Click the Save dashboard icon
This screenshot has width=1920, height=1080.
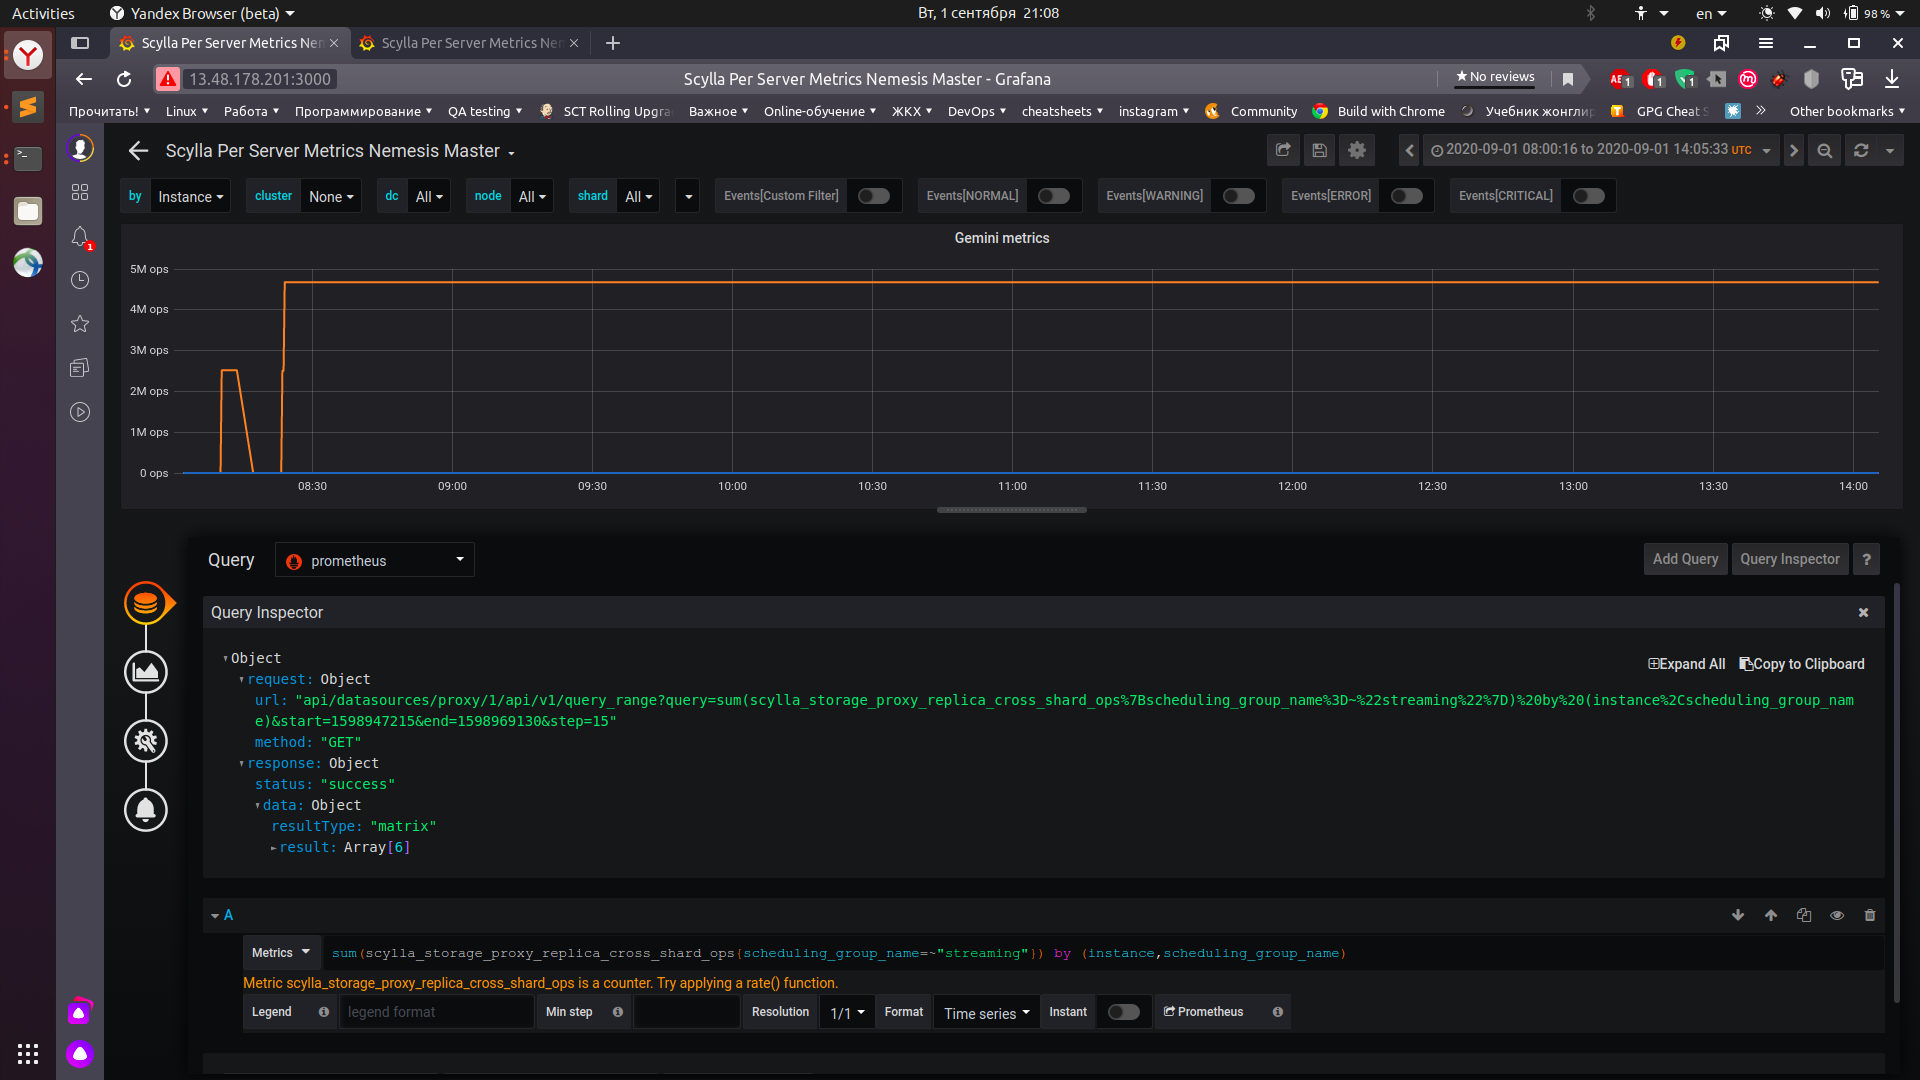pos(1319,150)
